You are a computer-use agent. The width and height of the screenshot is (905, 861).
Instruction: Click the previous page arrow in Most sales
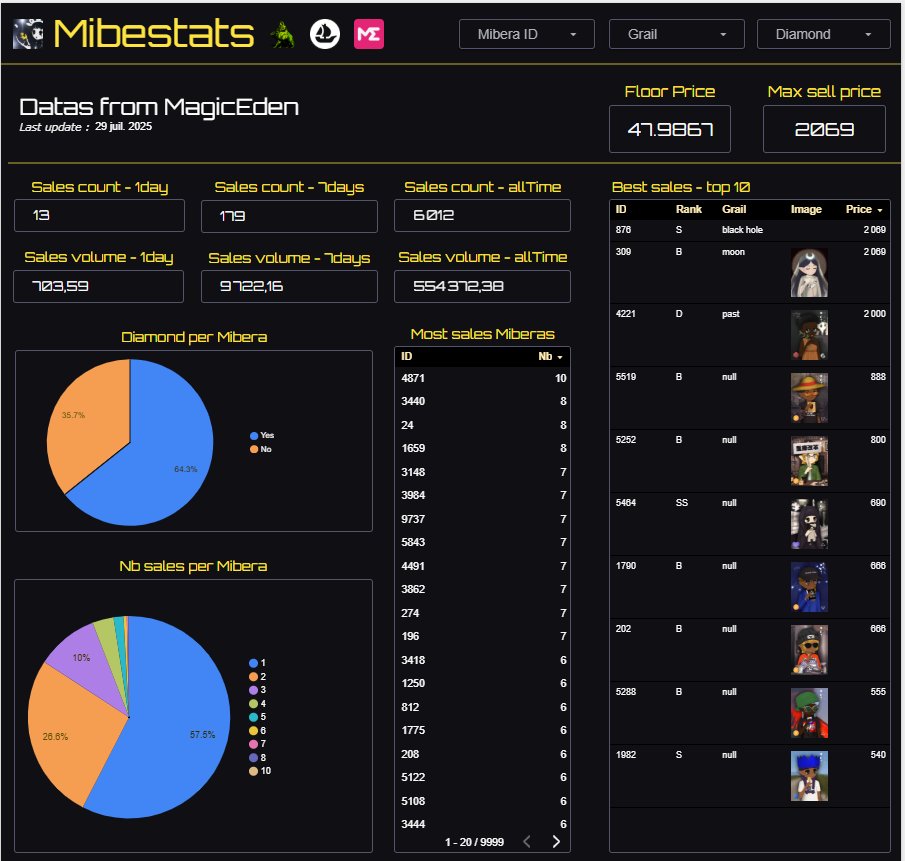[527, 842]
